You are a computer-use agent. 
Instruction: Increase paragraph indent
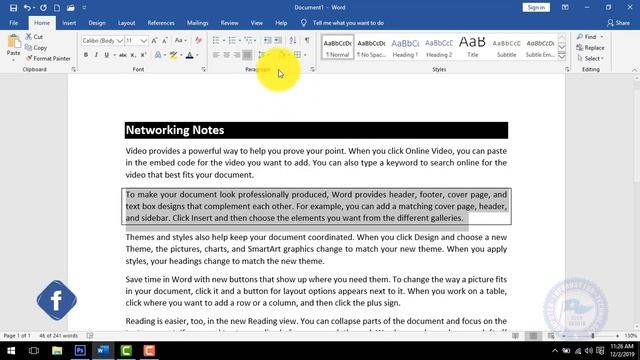(x=278, y=40)
